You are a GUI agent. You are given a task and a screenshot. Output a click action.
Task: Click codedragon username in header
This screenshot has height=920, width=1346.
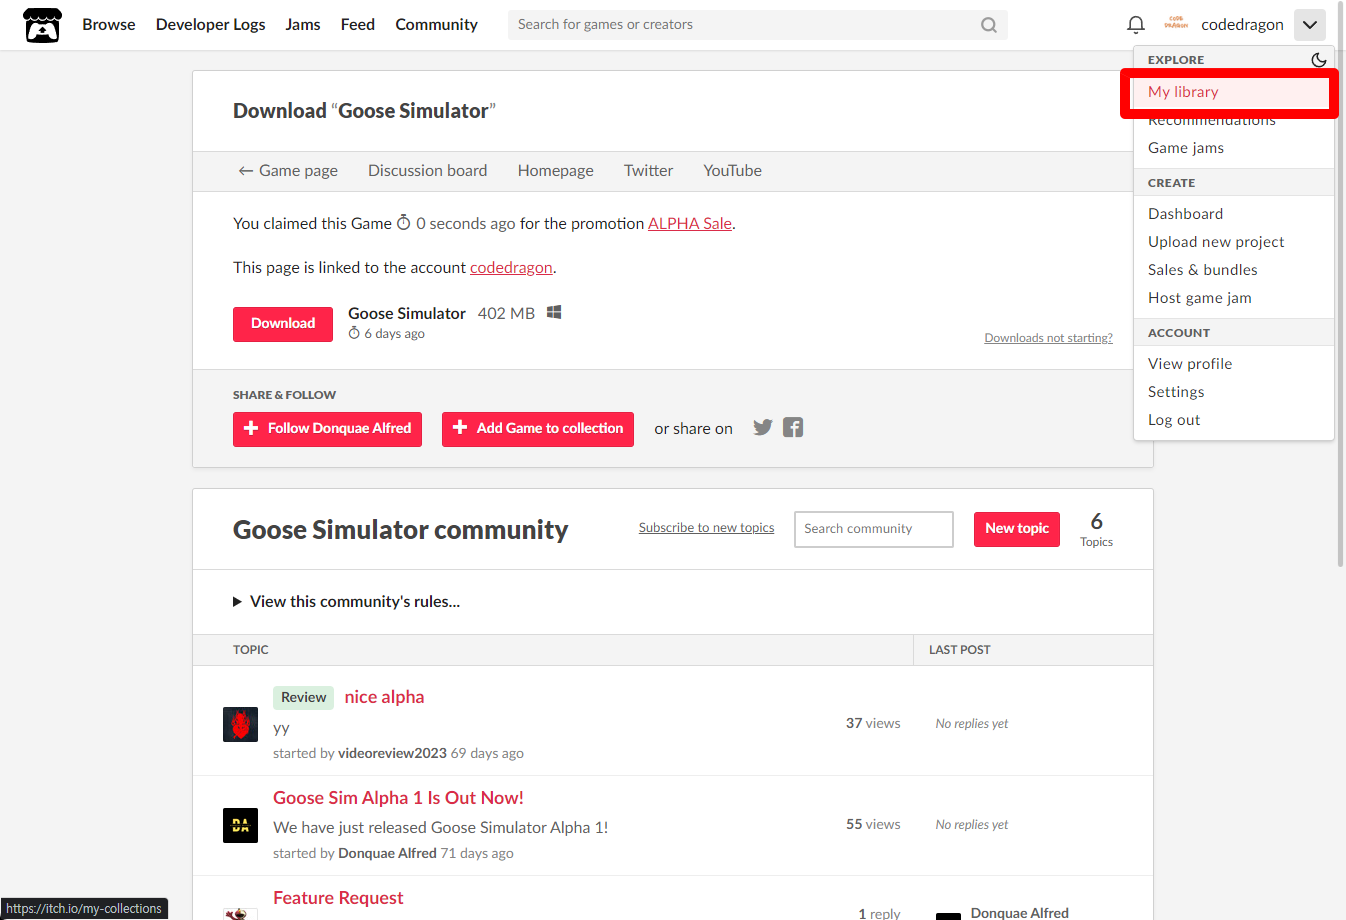pos(1242,24)
